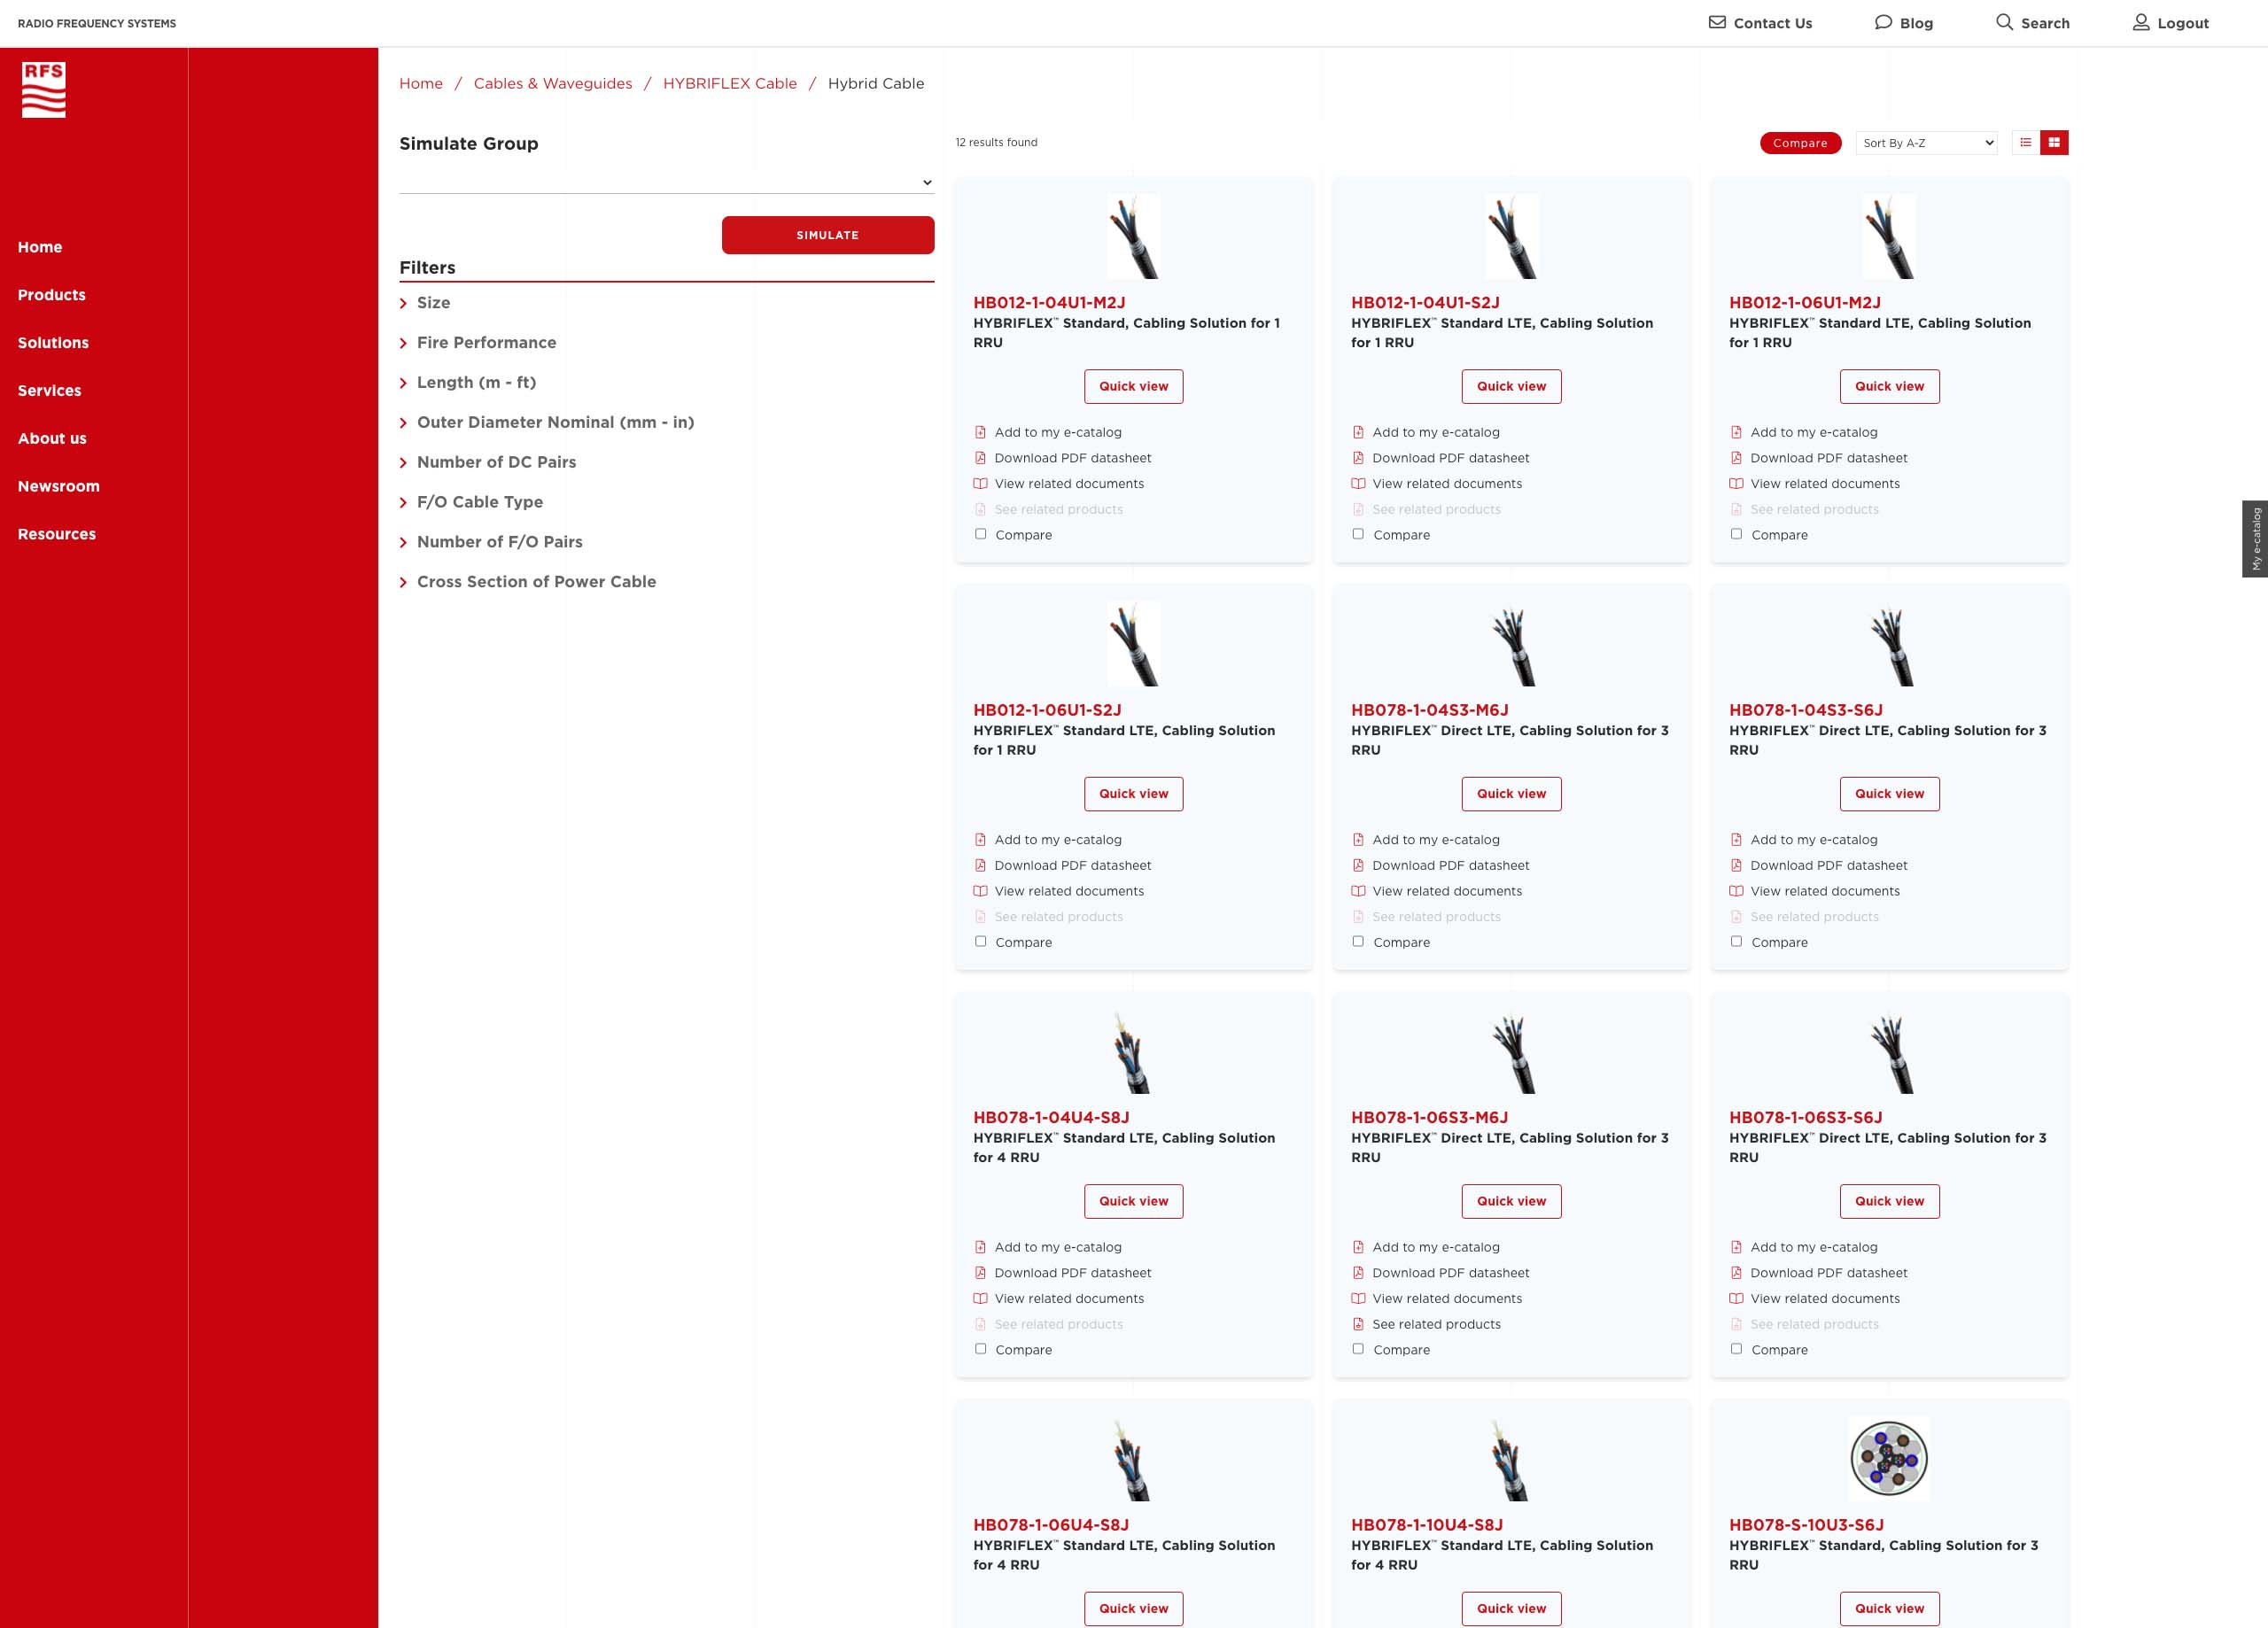Click PDF datasheet icon for HB012-1-04U1-M2J
This screenshot has height=1628, width=2268.
tap(980, 458)
